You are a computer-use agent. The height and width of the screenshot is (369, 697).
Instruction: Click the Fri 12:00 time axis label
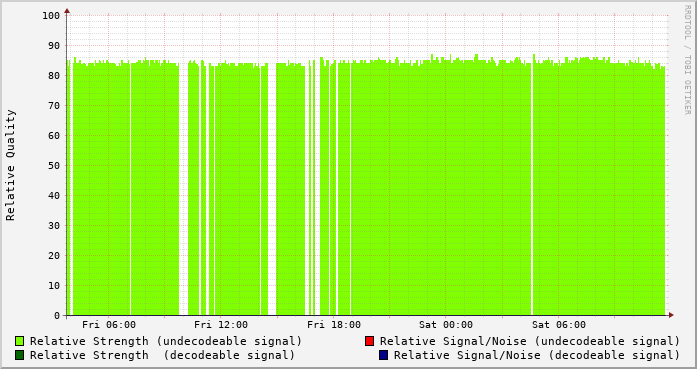221,325
